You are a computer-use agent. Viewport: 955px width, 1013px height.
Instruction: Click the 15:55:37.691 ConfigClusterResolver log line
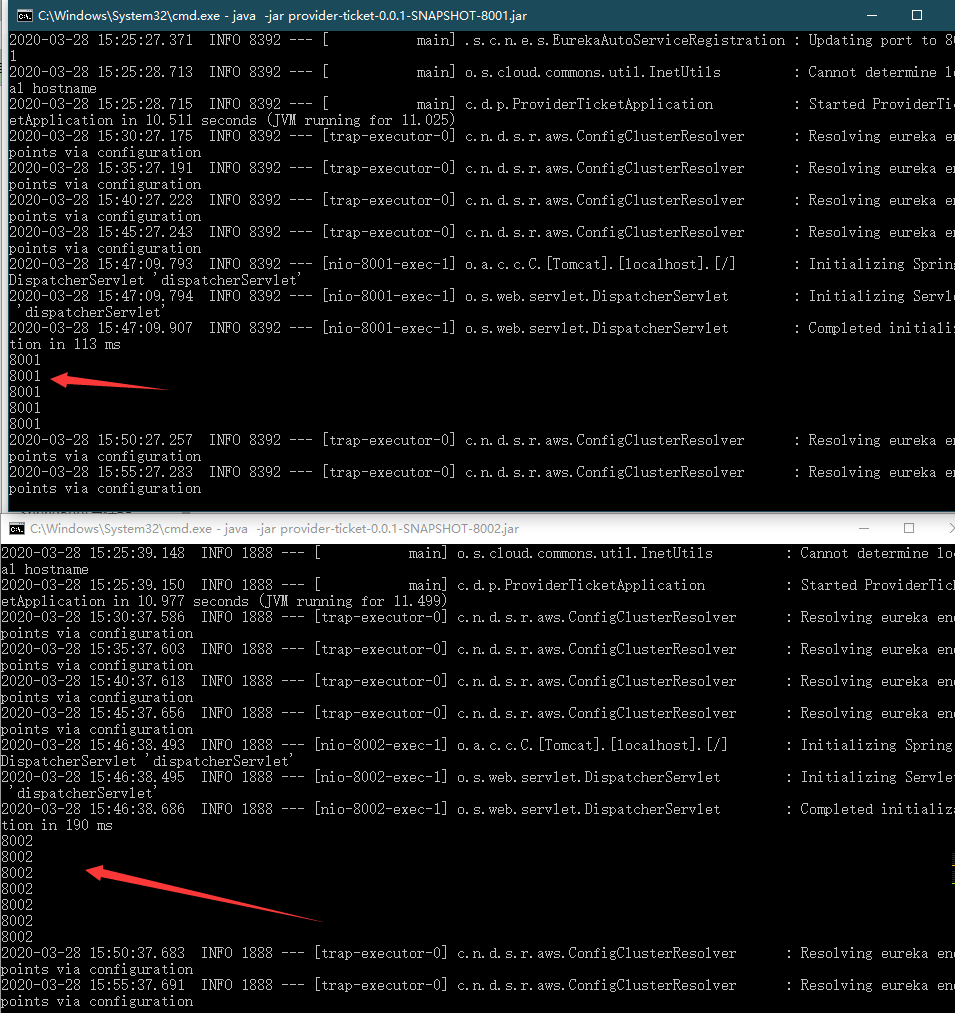coord(400,985)
